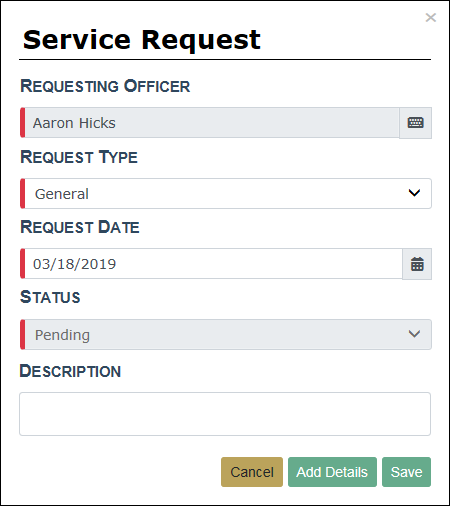This screenshot has height=506, width=450.
Task: Click the Service Request heading
Action: [x=142, y=40]
